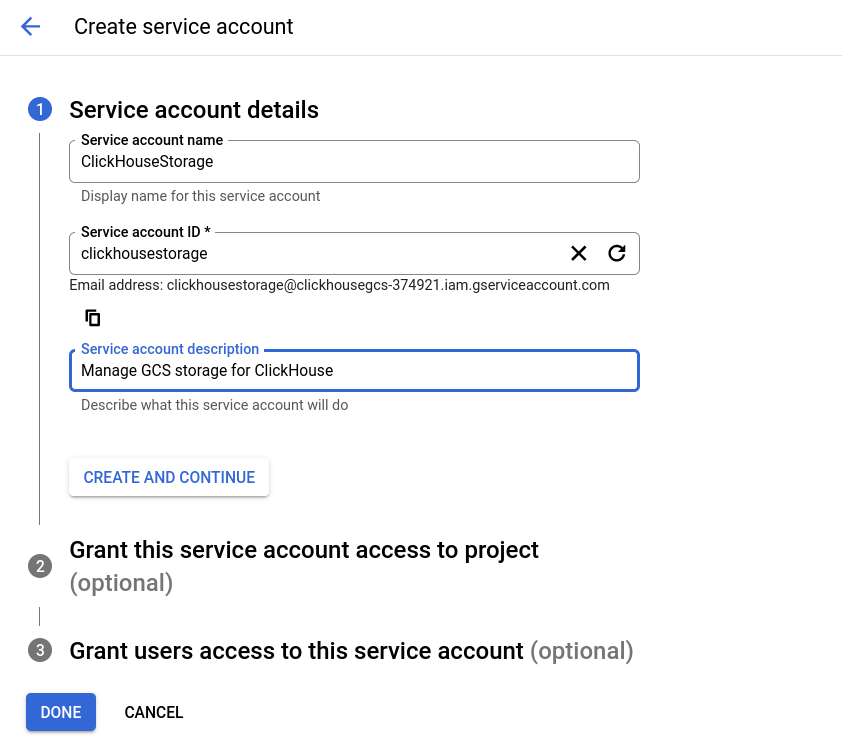Click the 'Create service account' page title

coord(183,26)
